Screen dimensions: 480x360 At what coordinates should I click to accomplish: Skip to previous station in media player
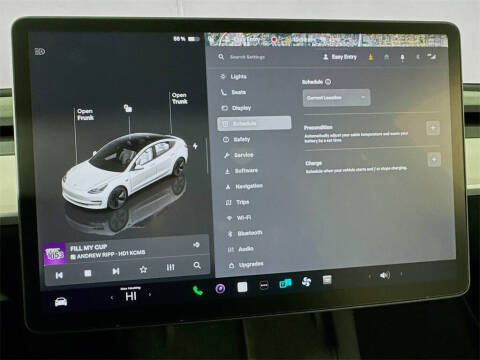59,275
